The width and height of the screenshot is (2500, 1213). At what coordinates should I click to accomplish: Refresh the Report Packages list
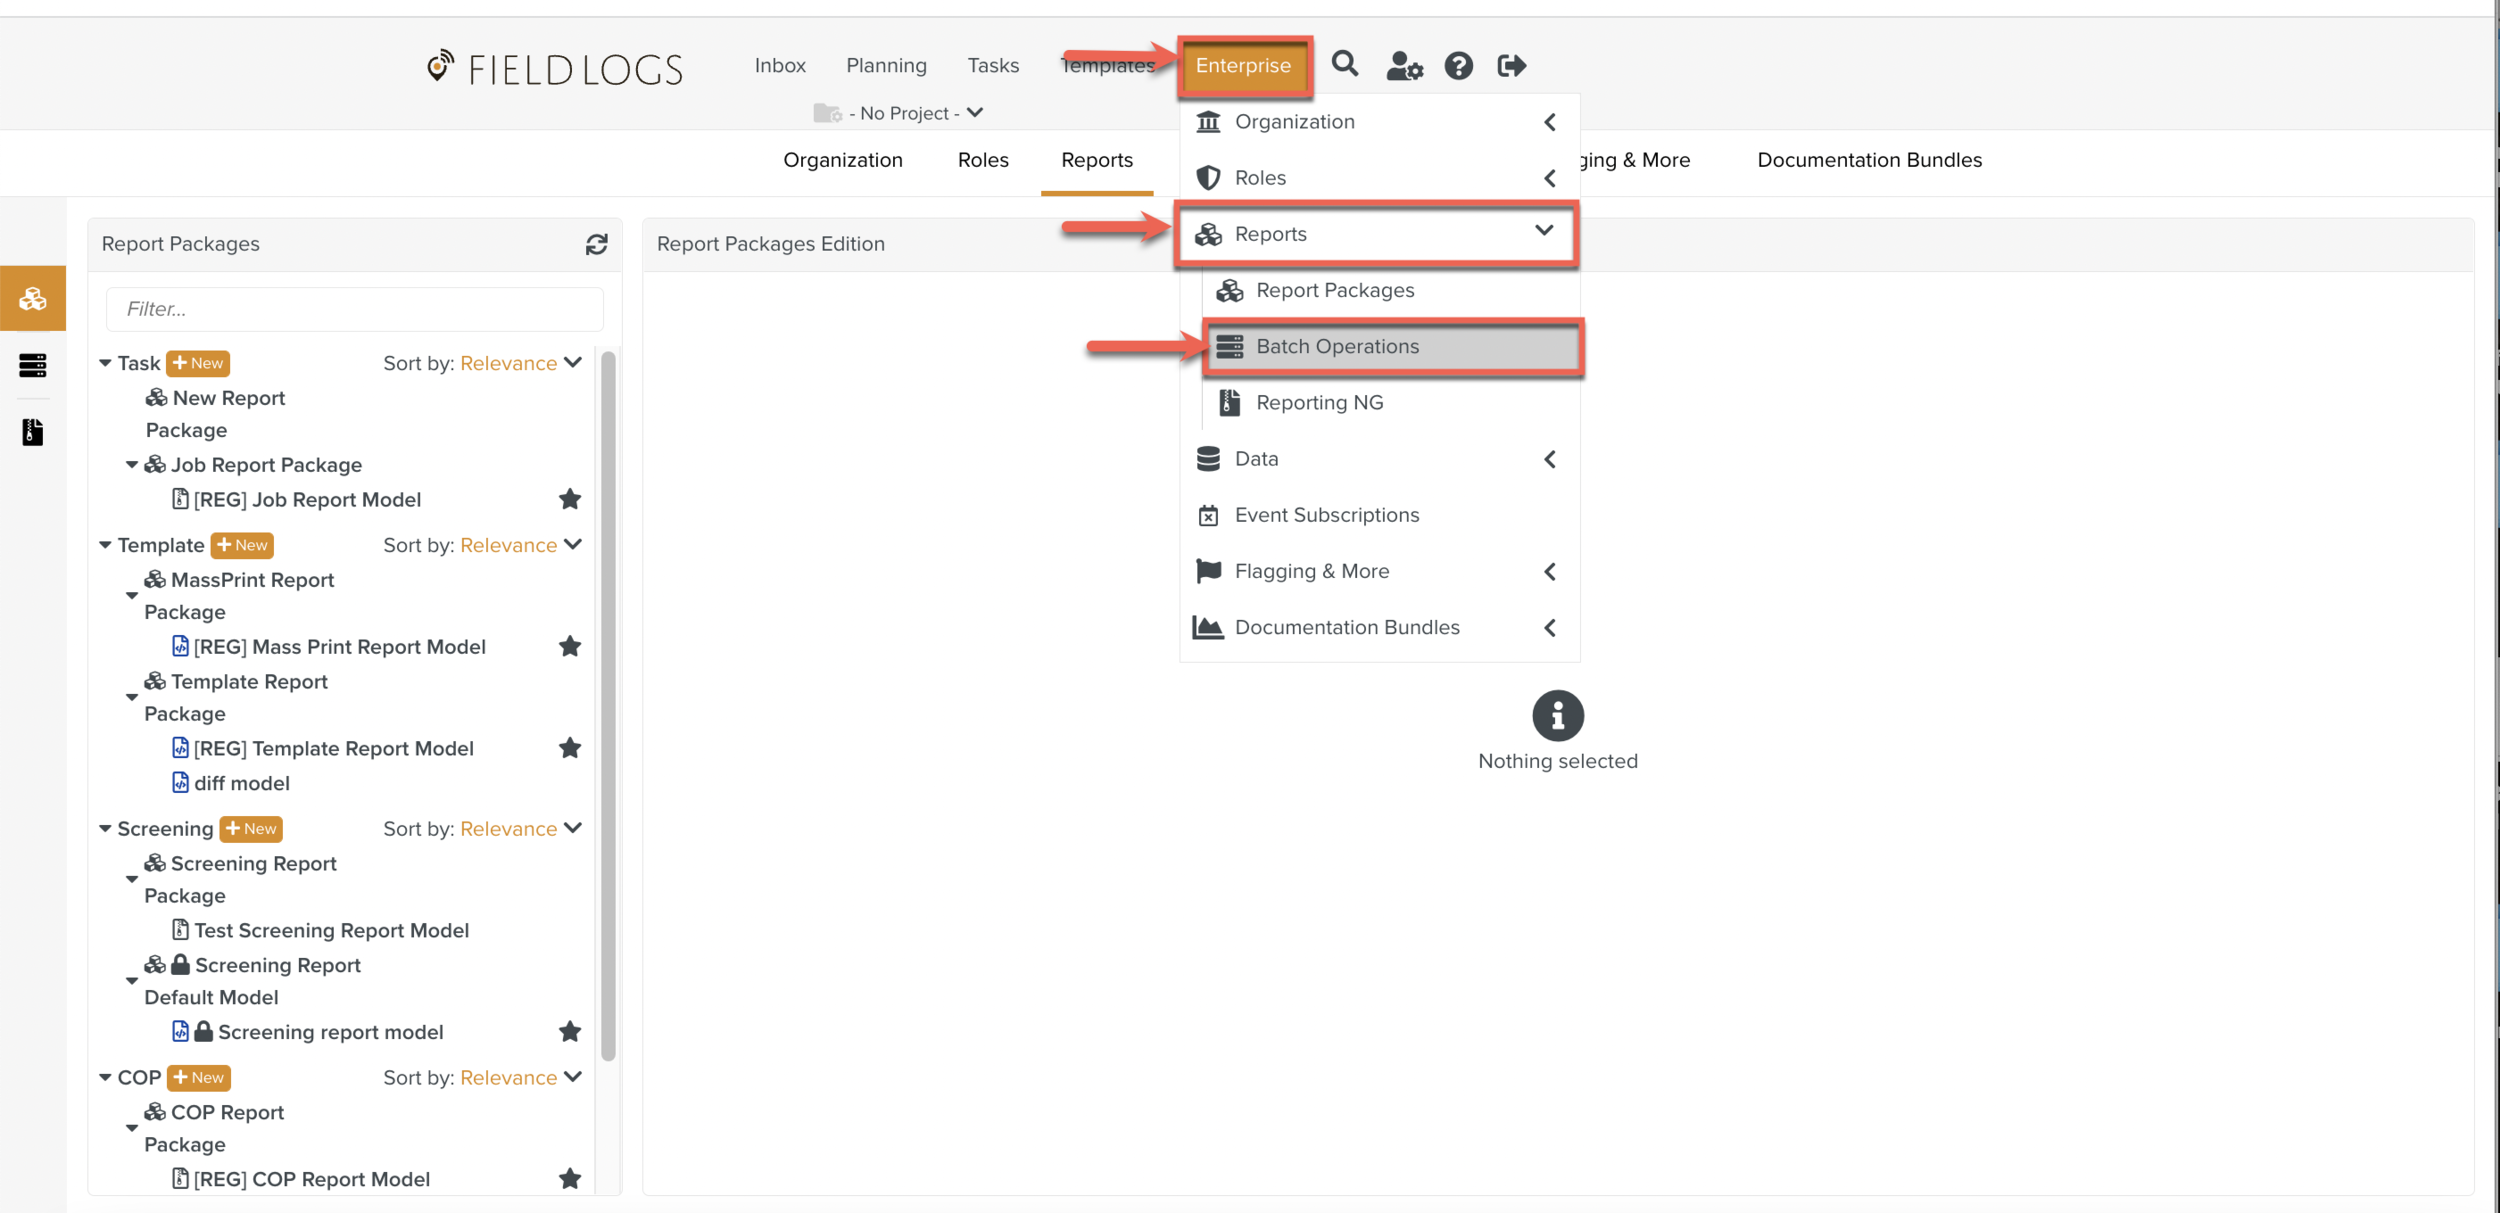(x=597, y=244)
